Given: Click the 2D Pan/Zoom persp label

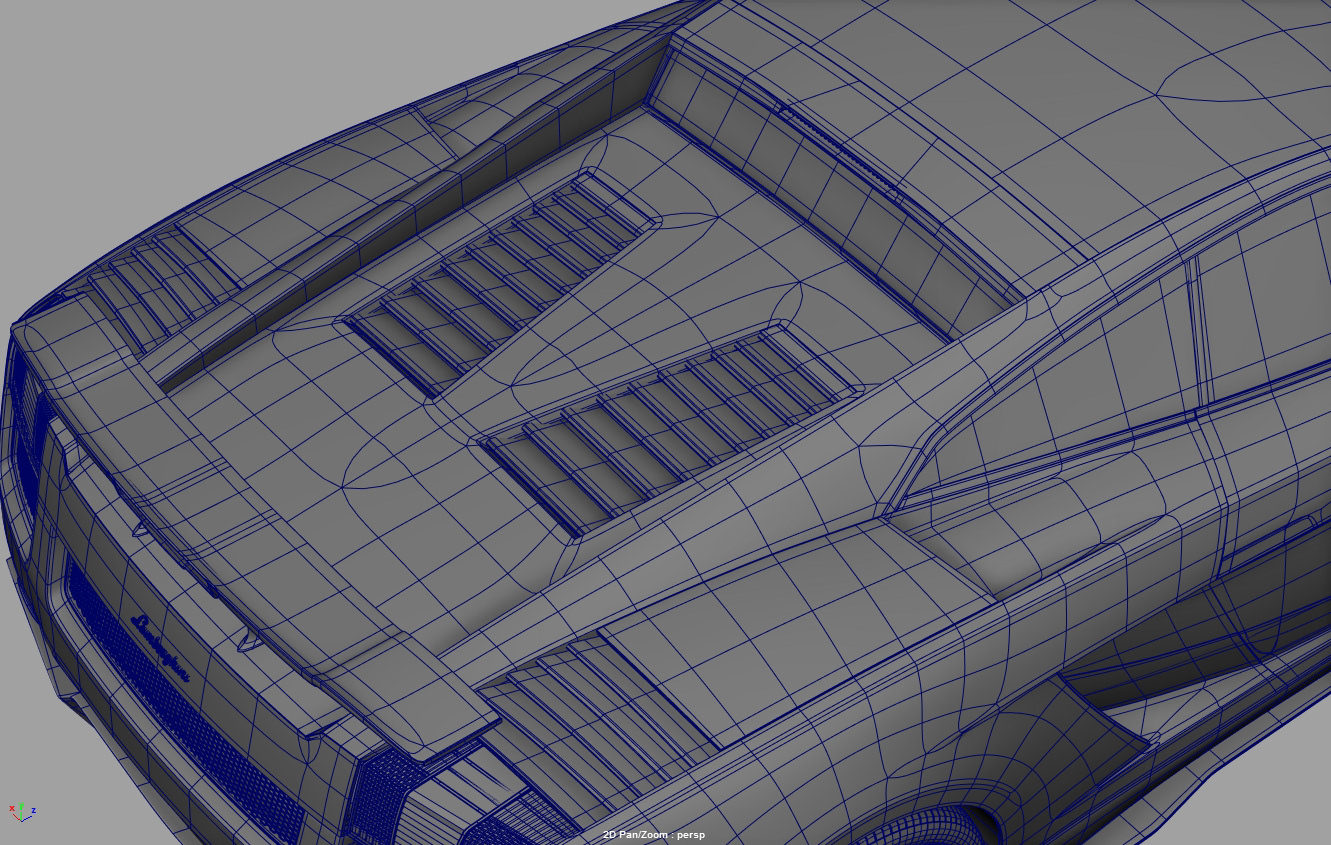Looking at the screenshot, I should (x=653, y=834).
